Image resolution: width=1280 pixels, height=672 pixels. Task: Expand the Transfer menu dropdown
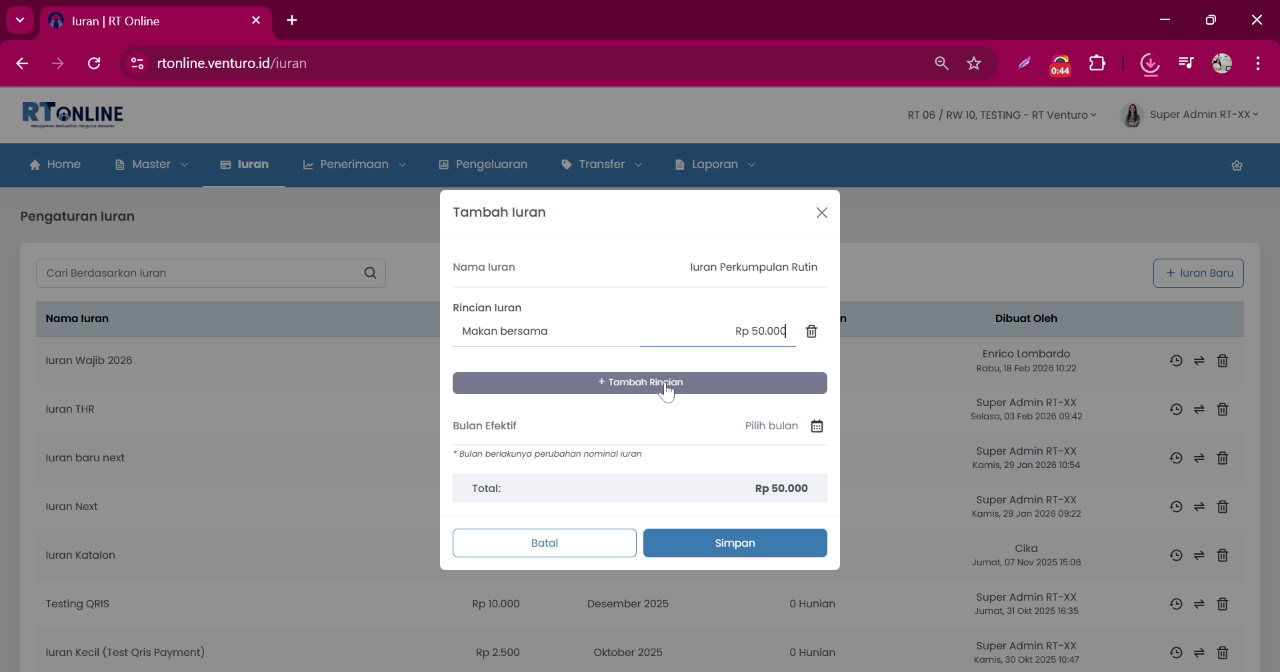[601, 164]
